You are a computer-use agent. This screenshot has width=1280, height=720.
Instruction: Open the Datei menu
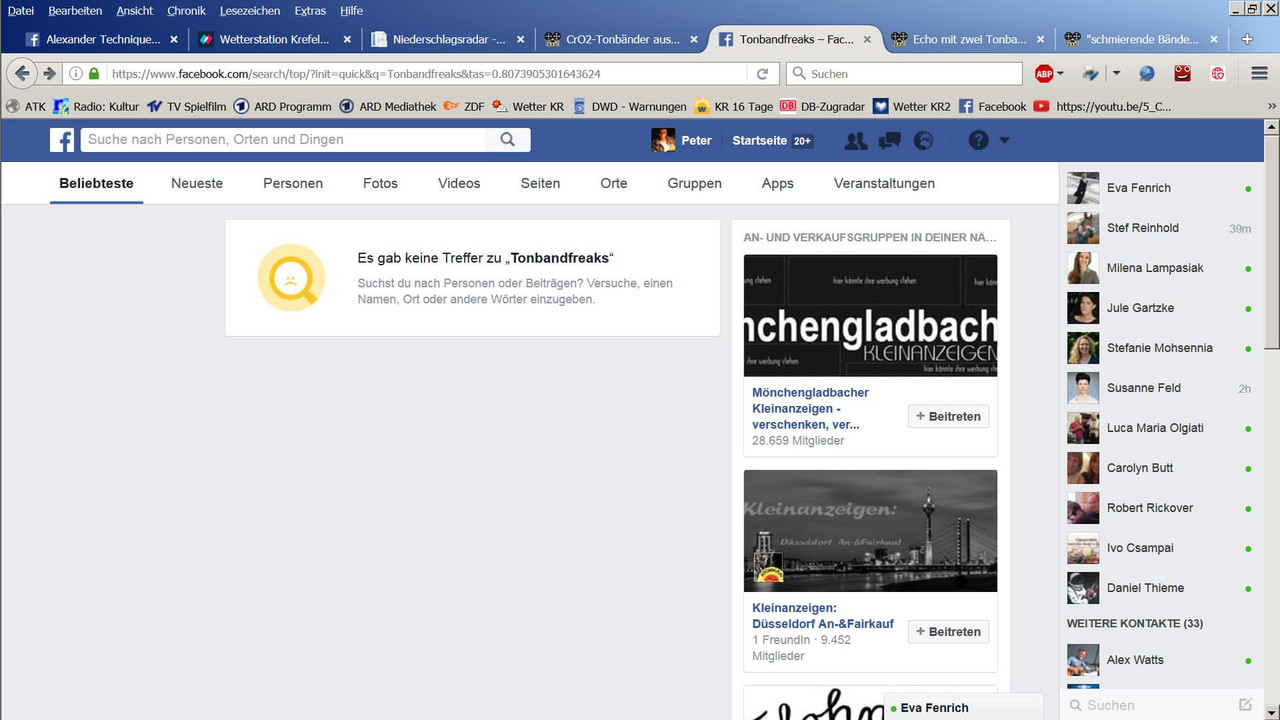[21, 10]
